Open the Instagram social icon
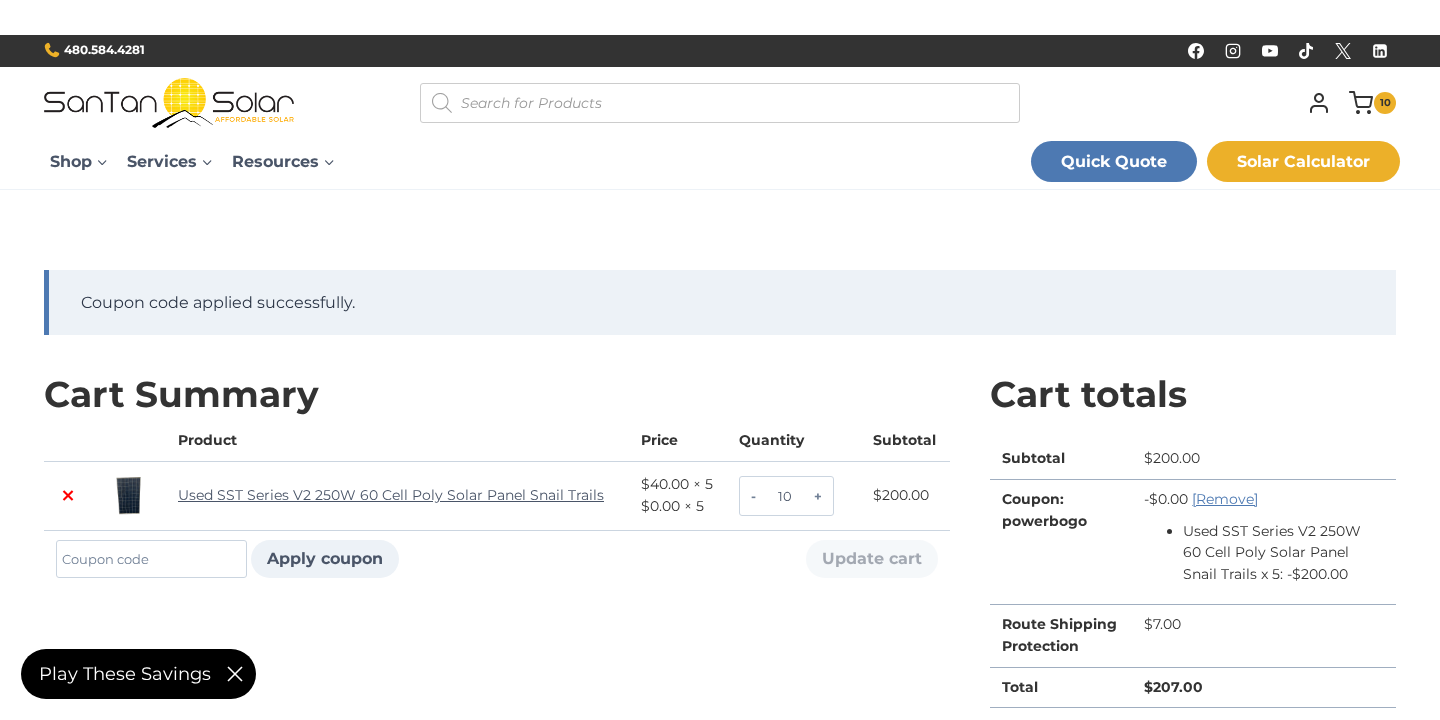1440x720 pixels. coord(1233,51)
